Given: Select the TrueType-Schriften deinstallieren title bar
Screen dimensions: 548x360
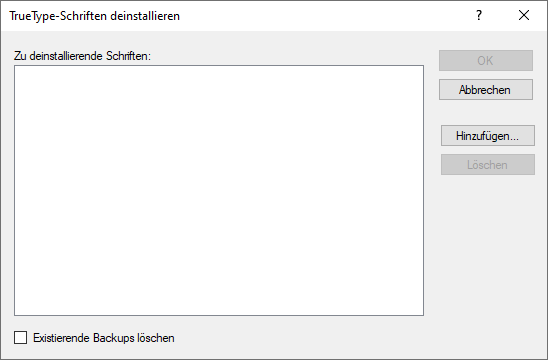Looking at the screenshot, I should pos(94,16).
